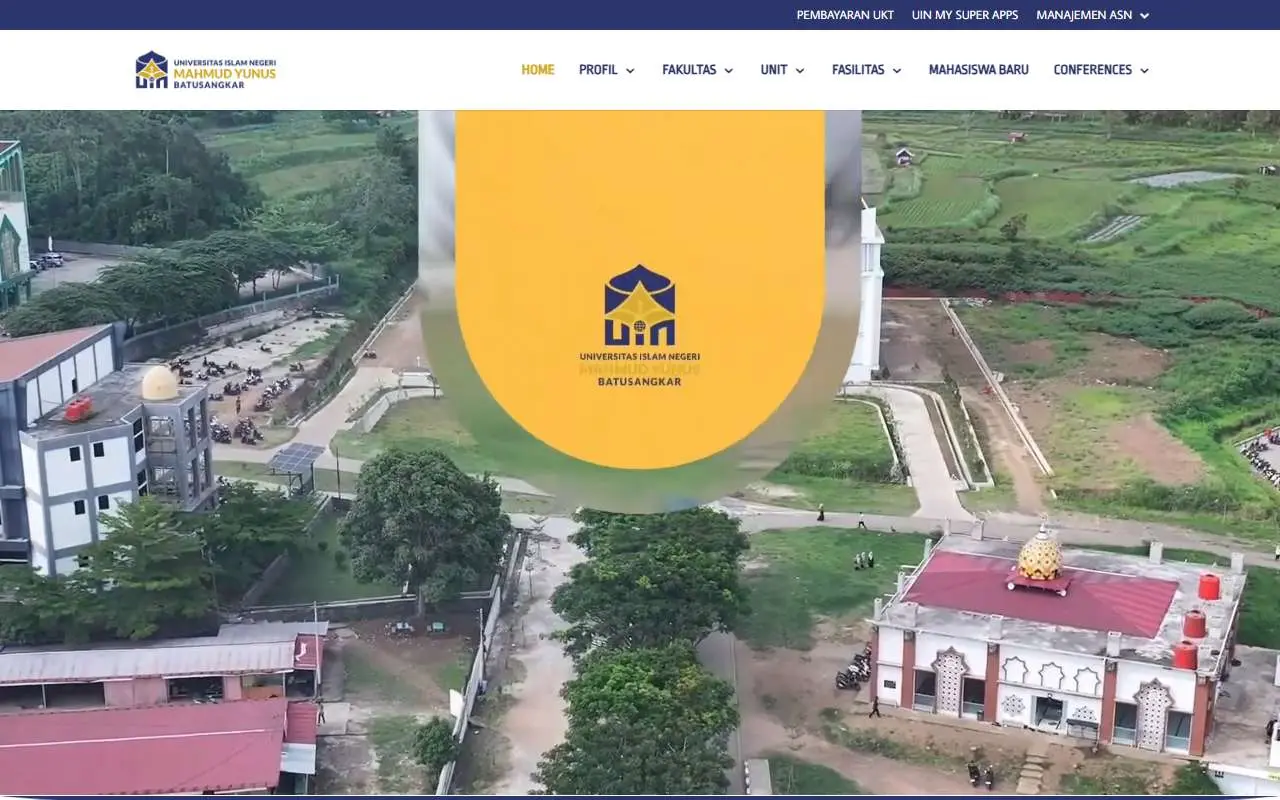Open the CONFERENCES menu

pos(1093,70)
